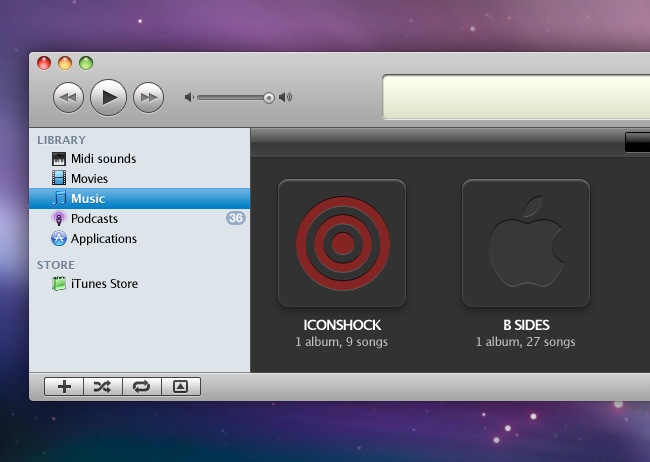Click the now-playing status display

(515, 97)
